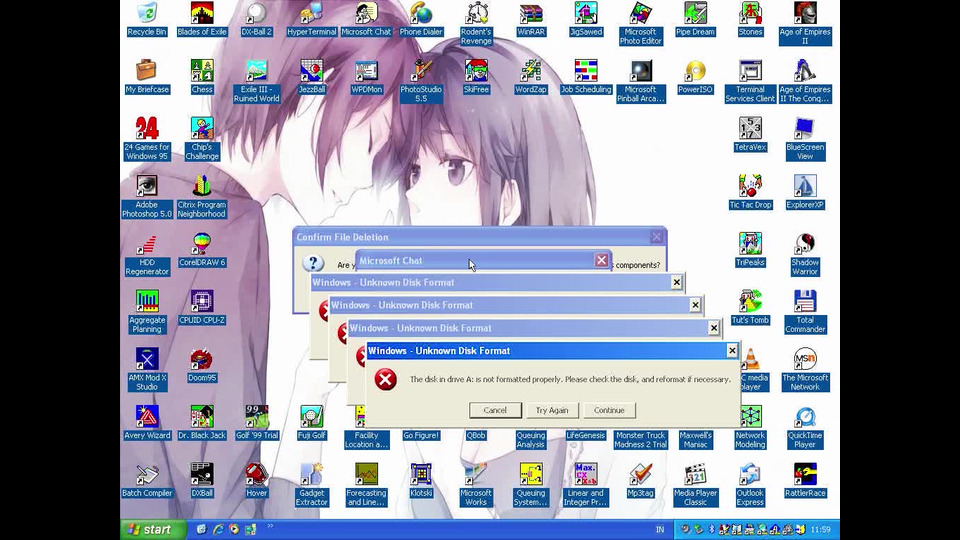Click Cancel in the disk format error
960x540 pixels.
[495, 410]
